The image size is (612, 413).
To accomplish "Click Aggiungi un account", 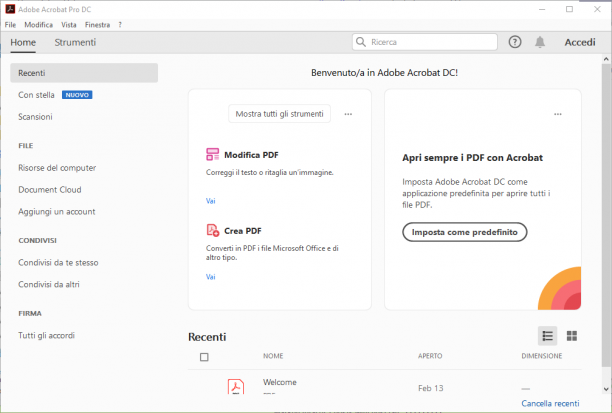I will [x=57, y=212].
